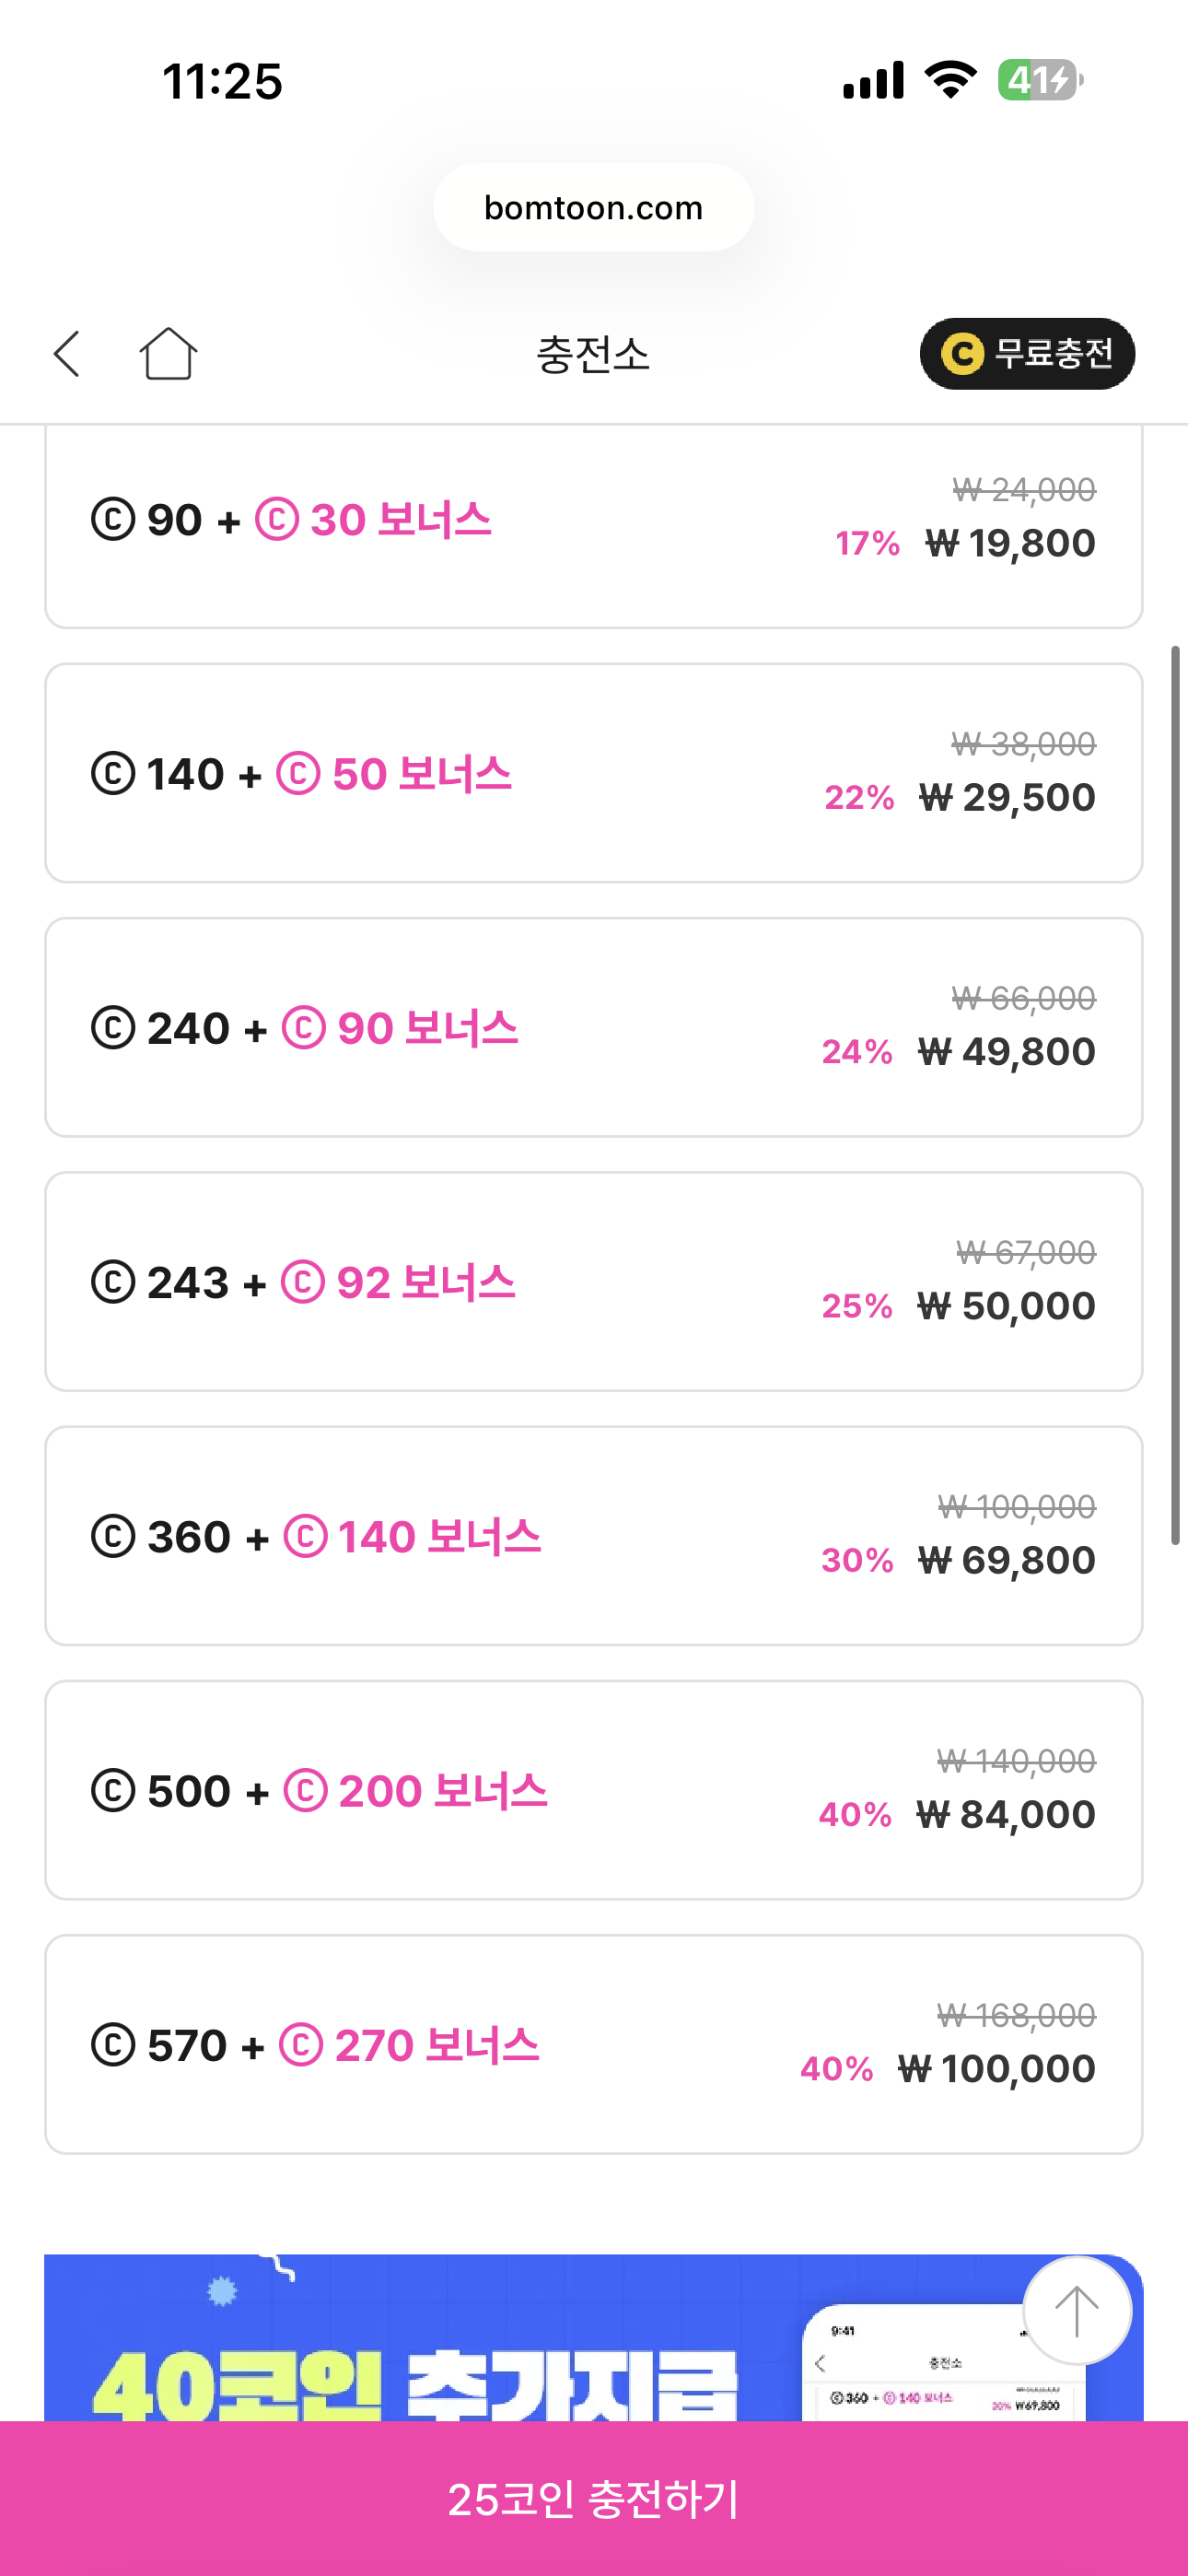This screenshot has height=2576, width=1188.
Task: Choose the 360 + 140 bonus package
Action: (x=593, y=1535)
